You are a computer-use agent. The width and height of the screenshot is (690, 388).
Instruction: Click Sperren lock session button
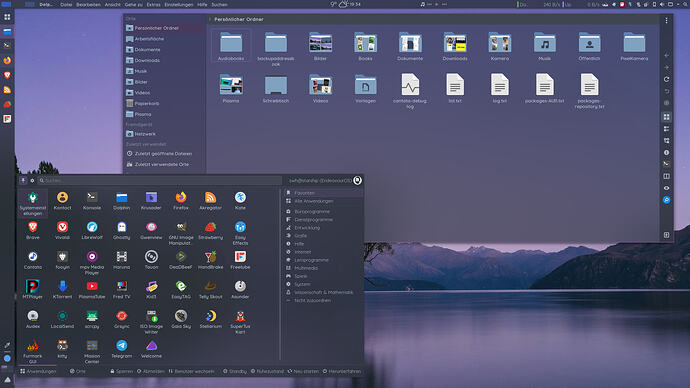[x=121, y=371]
